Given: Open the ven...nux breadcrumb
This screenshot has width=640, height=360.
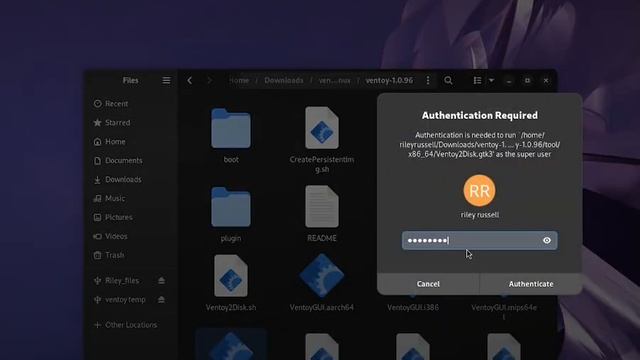Looking at the screenshot, I should pos(334,80).
